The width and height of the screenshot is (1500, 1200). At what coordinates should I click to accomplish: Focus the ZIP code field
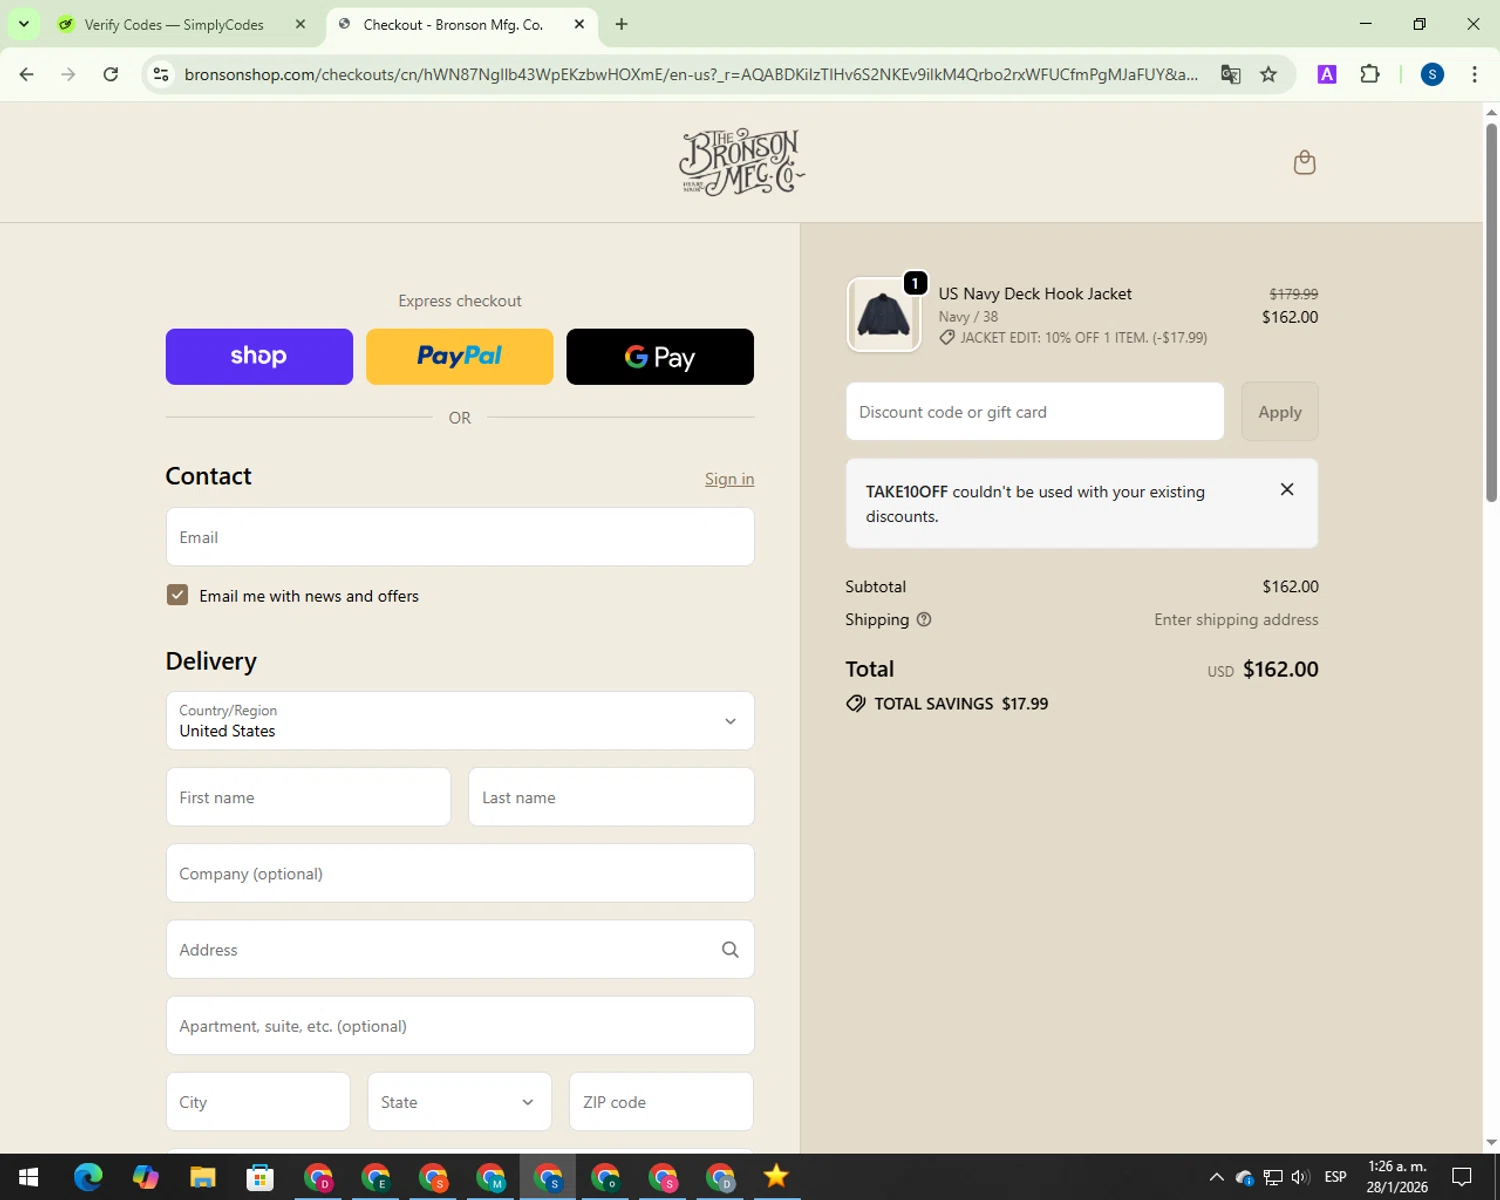coord(661,1102)
